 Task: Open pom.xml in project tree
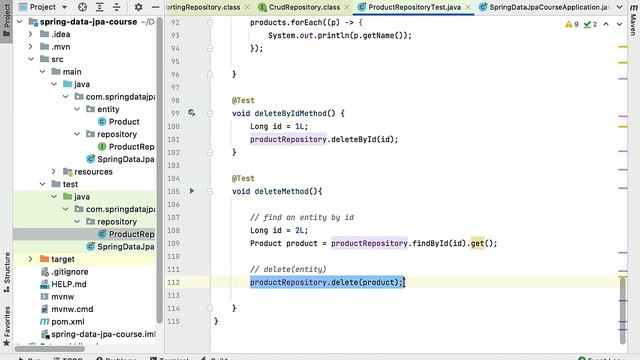62,322
